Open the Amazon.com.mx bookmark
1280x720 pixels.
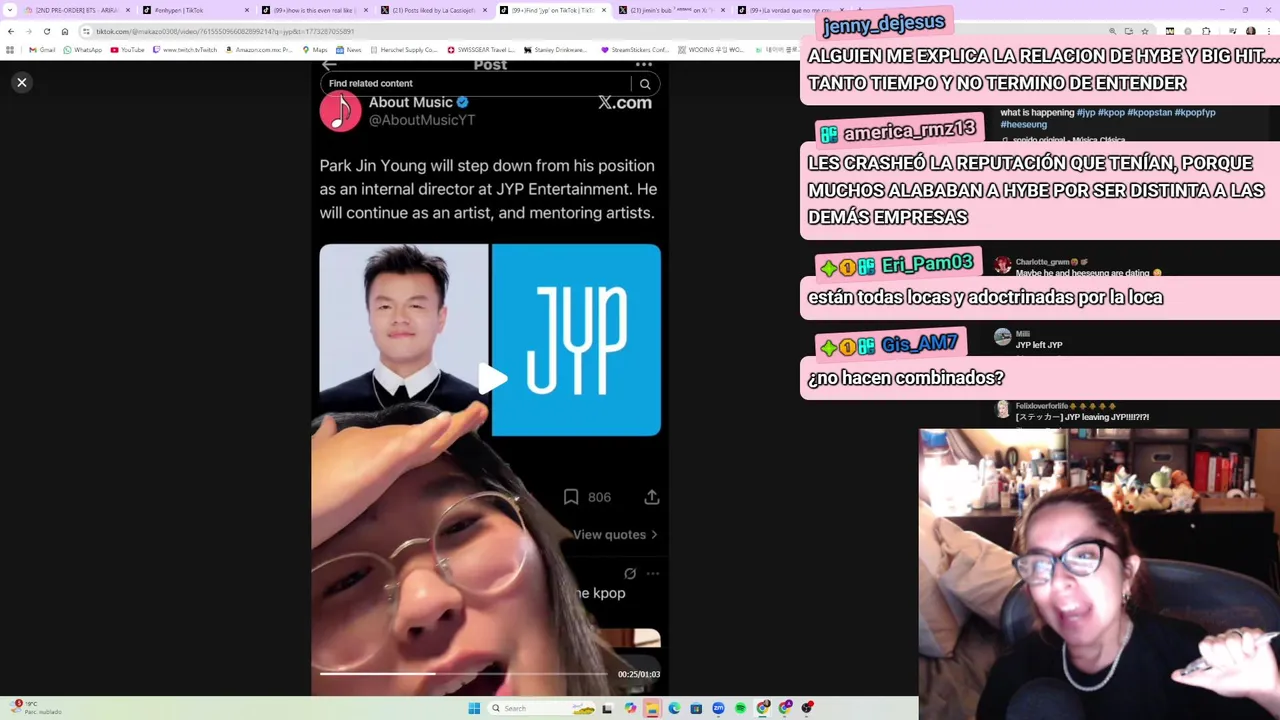coord(258,50)
